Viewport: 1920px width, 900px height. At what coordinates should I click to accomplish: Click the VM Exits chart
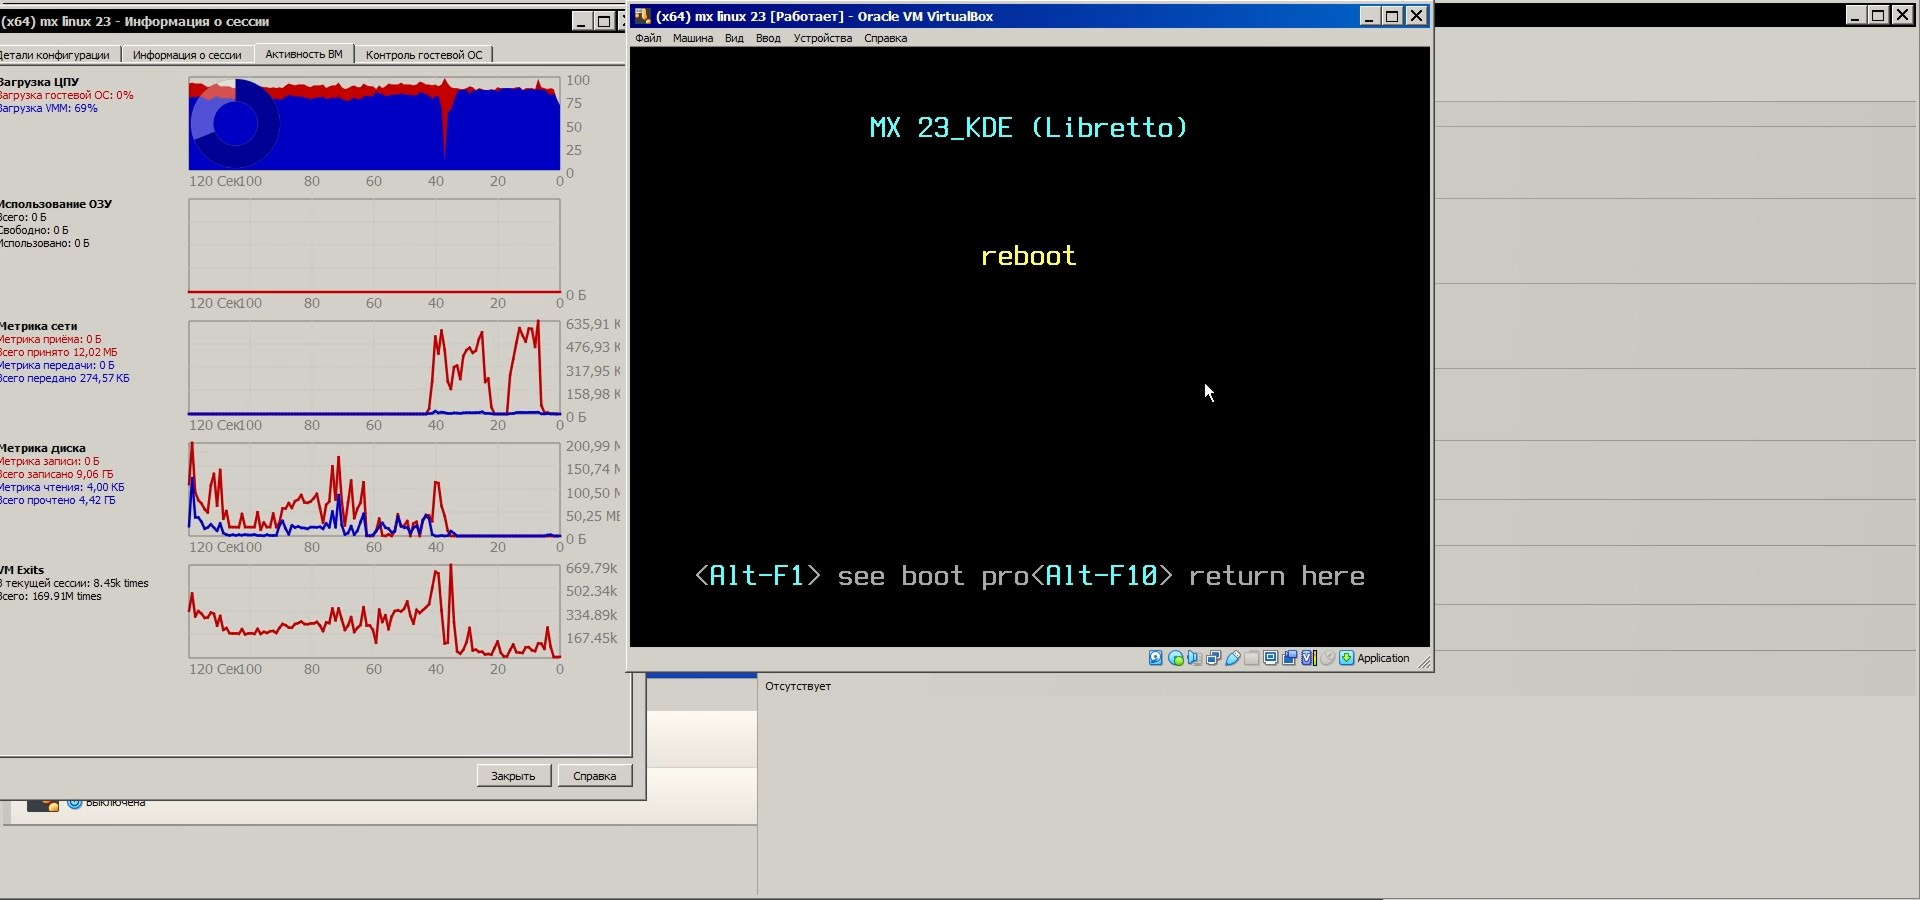(374, 612)
